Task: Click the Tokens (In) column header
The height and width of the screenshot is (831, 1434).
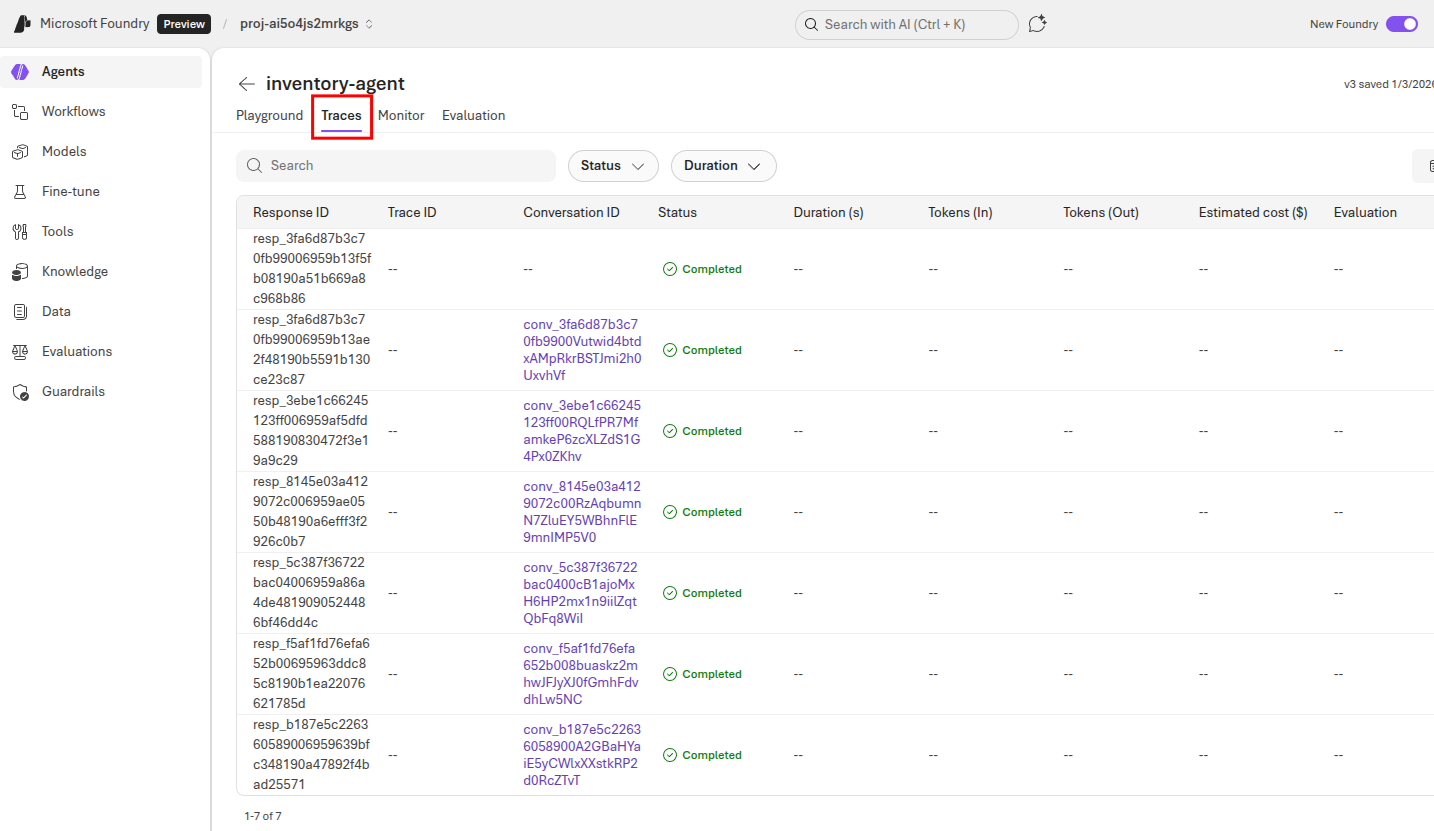Action: pyautogui.click(x=960, y=213)
